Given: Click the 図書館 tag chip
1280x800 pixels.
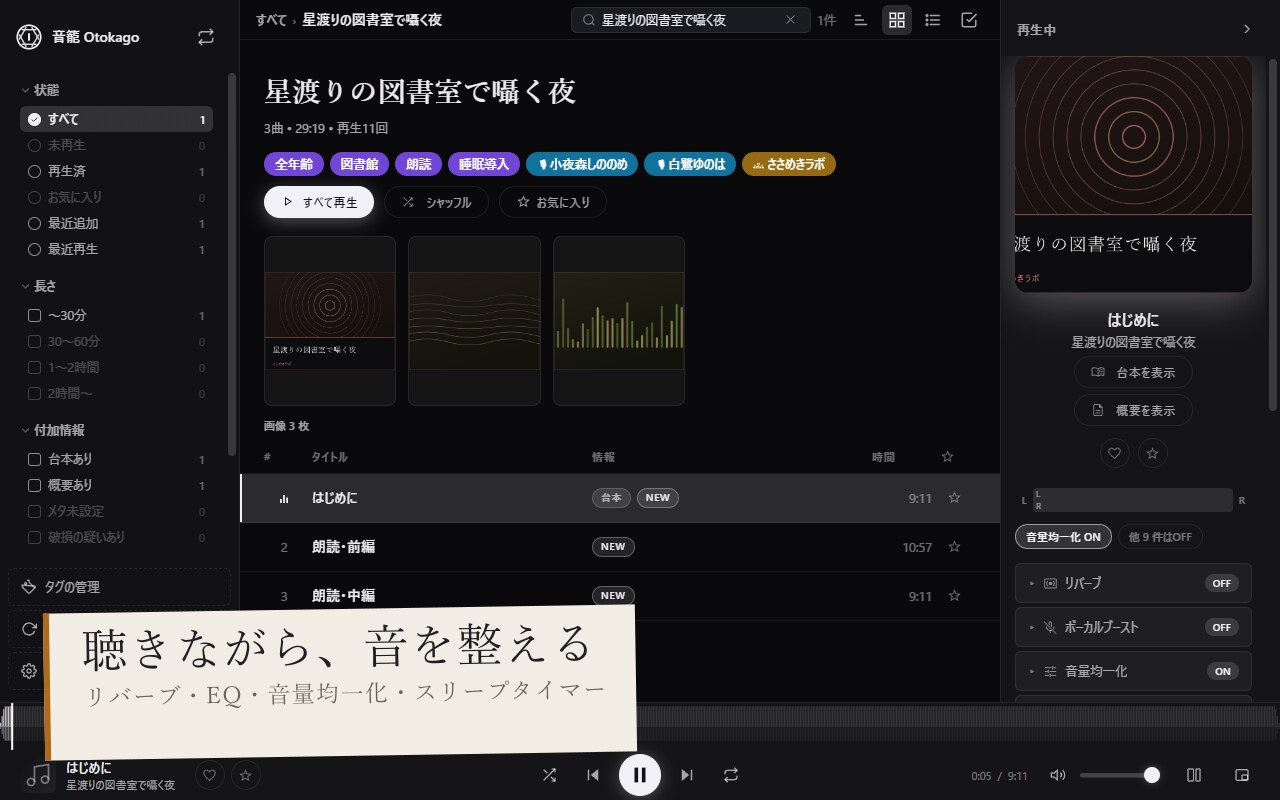Looking at the screenshot, I should pos(360,164).
